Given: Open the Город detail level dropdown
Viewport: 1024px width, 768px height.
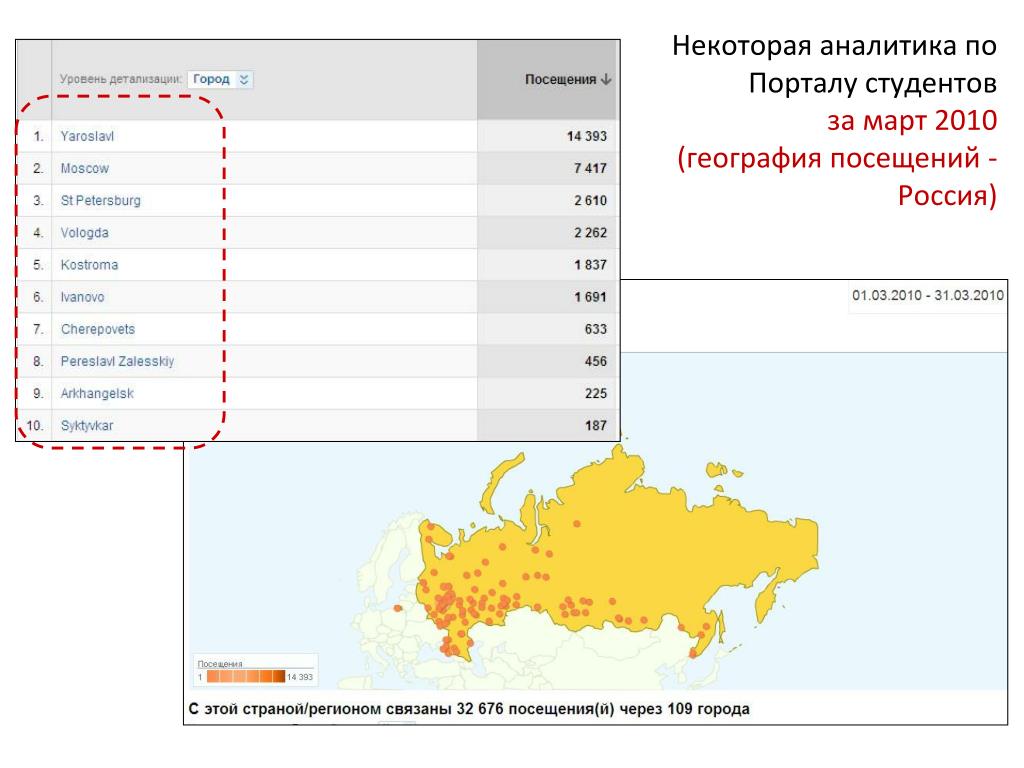Looking at the screenshot, I should [x=220, y=80].
